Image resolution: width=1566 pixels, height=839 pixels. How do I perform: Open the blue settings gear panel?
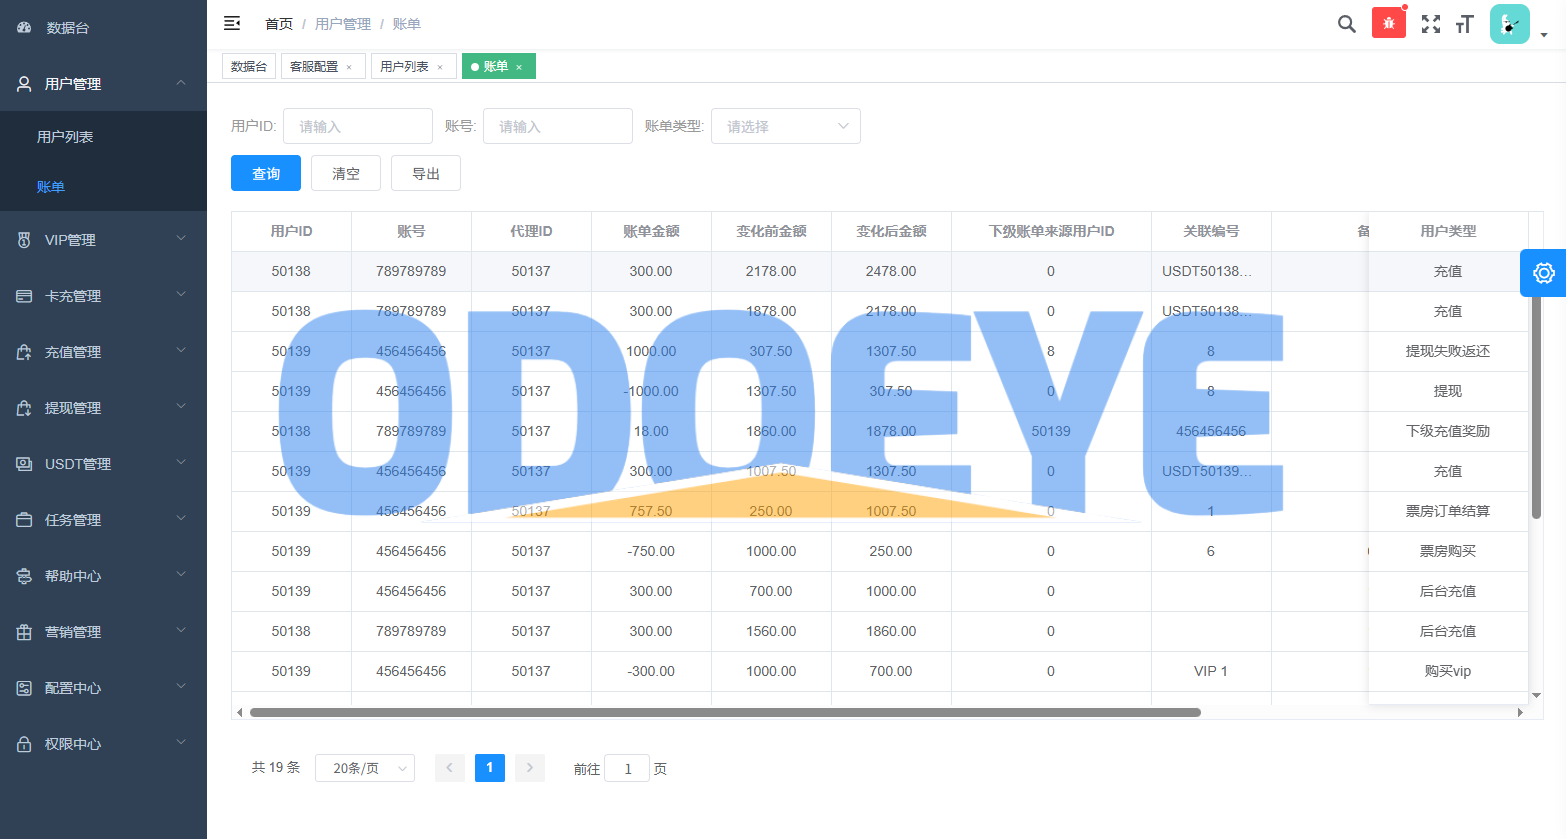point(1543,273)
